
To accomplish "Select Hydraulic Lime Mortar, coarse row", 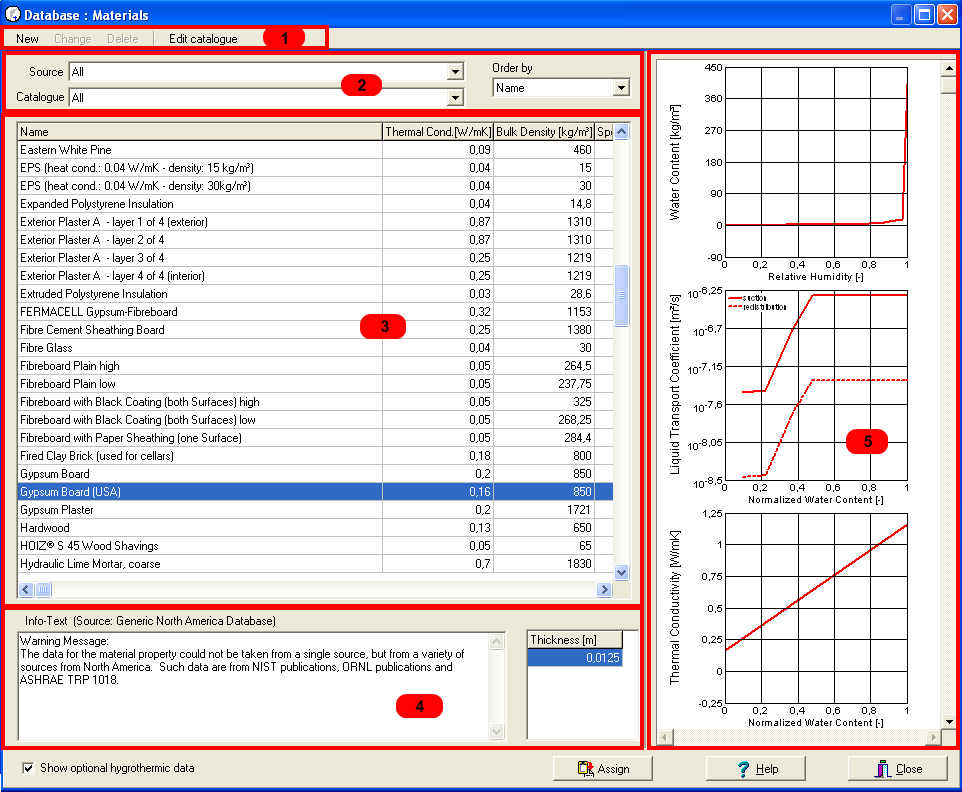I will pos(315,564).
